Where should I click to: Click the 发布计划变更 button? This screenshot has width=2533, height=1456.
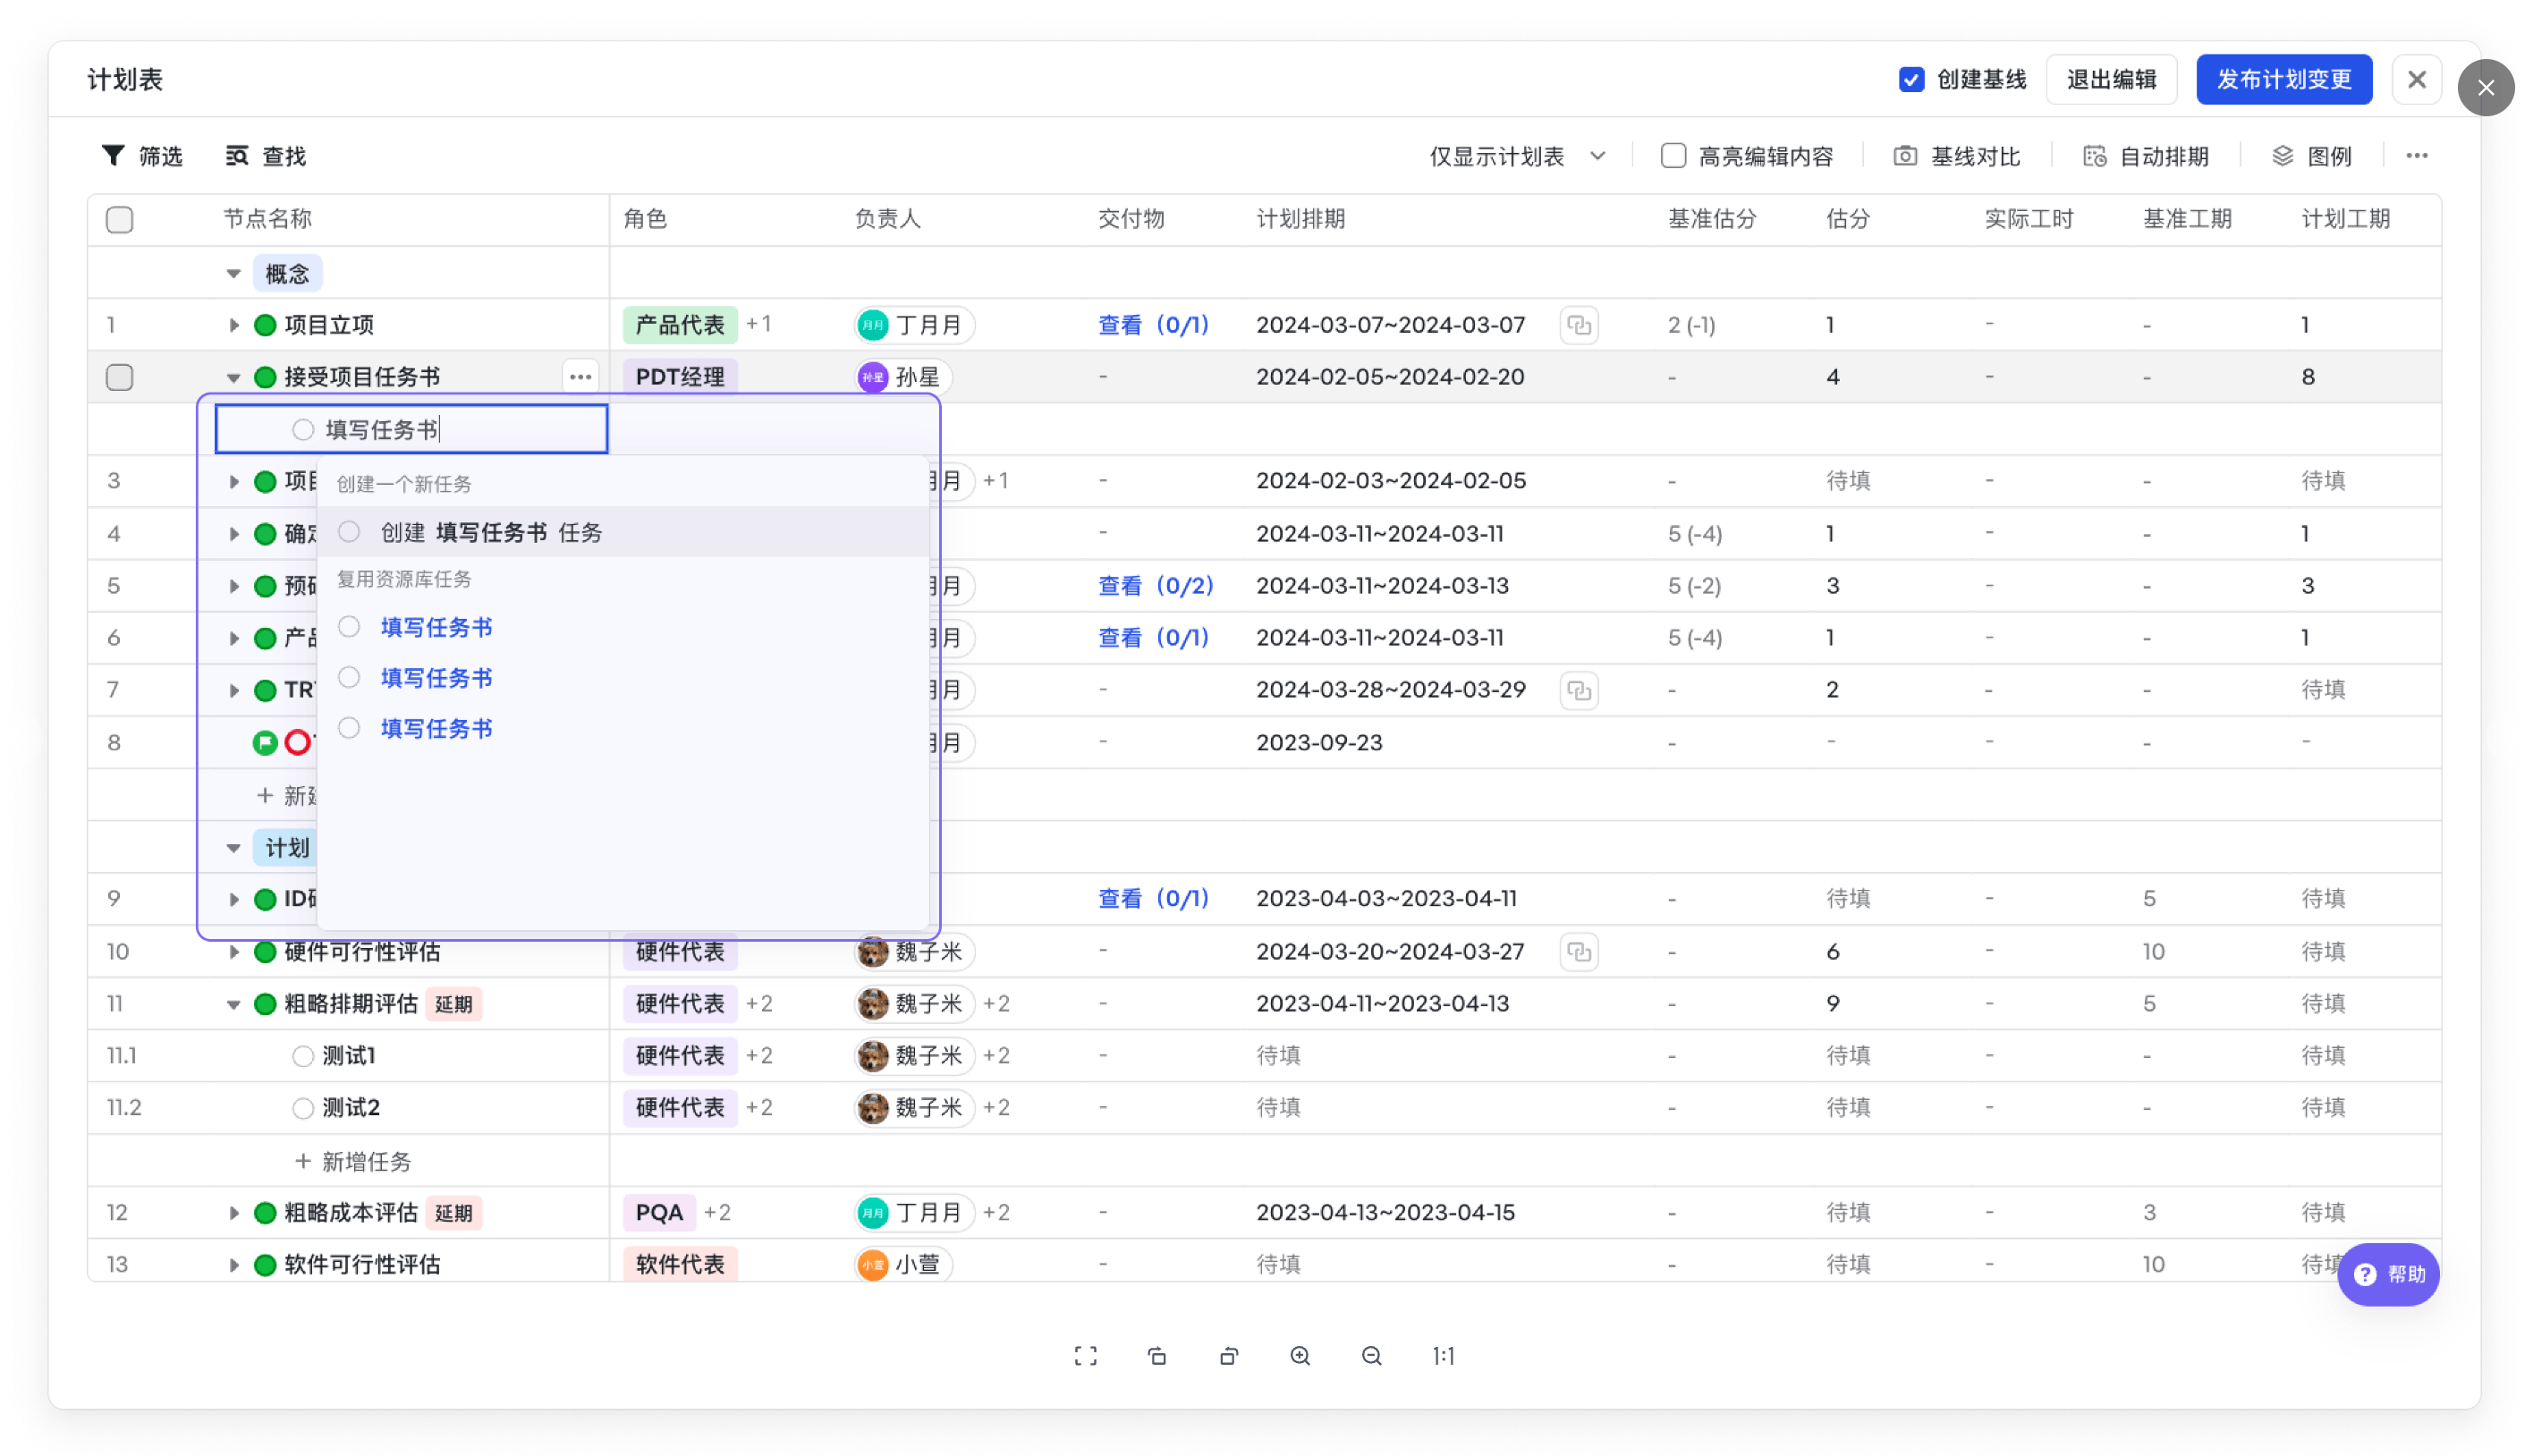(2284, 79)
